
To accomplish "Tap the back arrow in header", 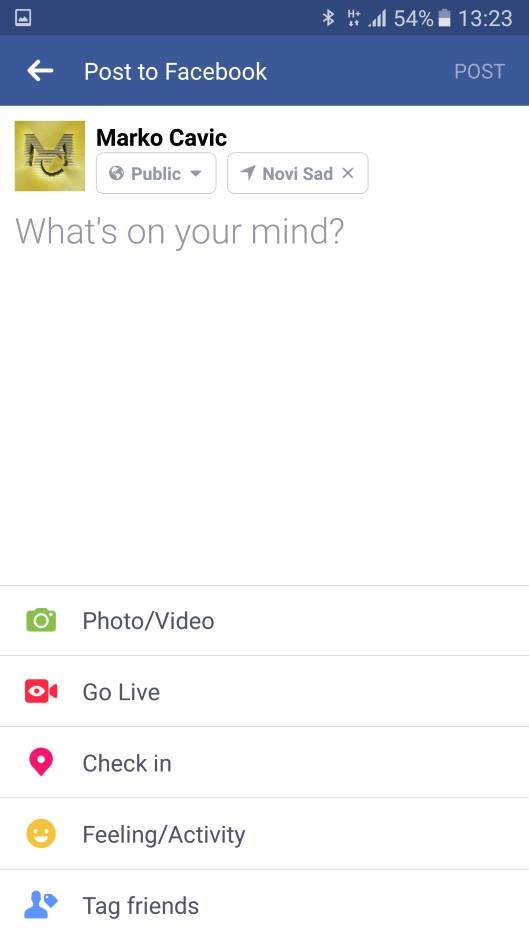I will (40, 71).
